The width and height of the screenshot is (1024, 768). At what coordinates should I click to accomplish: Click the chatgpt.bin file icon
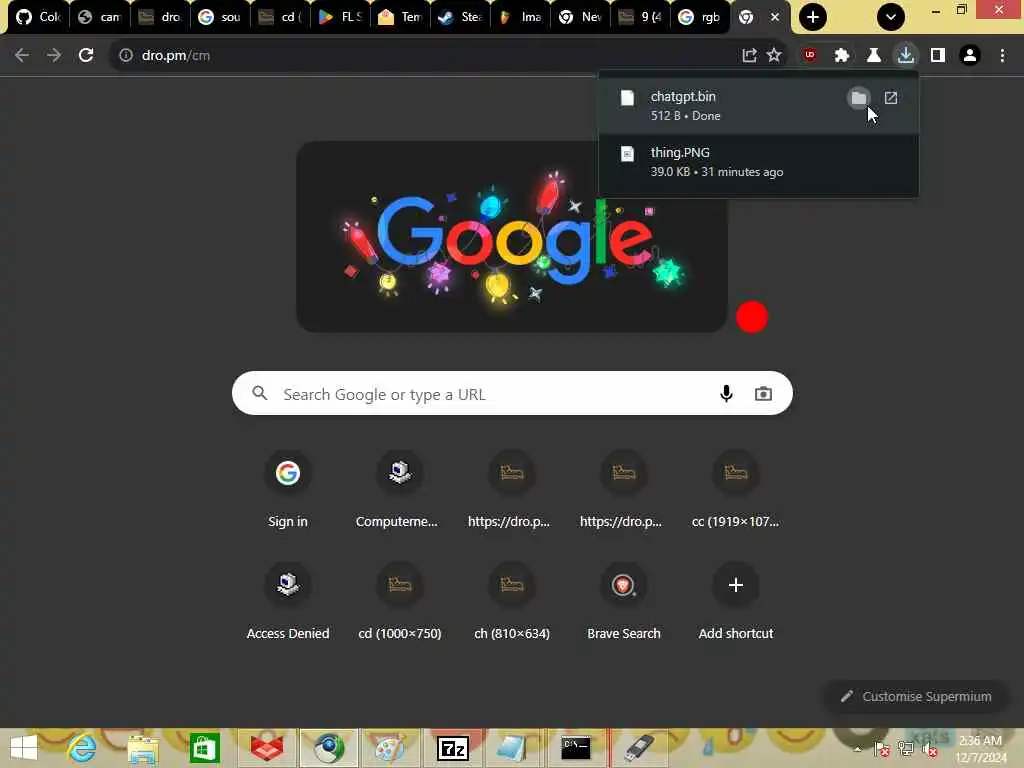tap(627, 98)
